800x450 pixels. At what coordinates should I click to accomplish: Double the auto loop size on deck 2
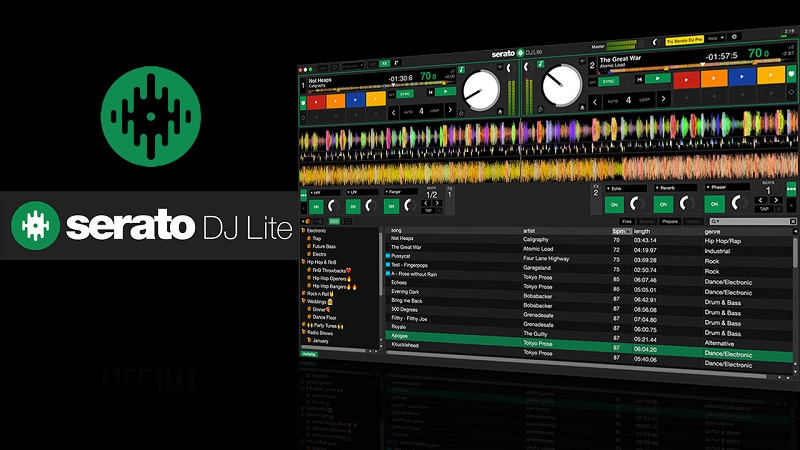click(663, 98)
